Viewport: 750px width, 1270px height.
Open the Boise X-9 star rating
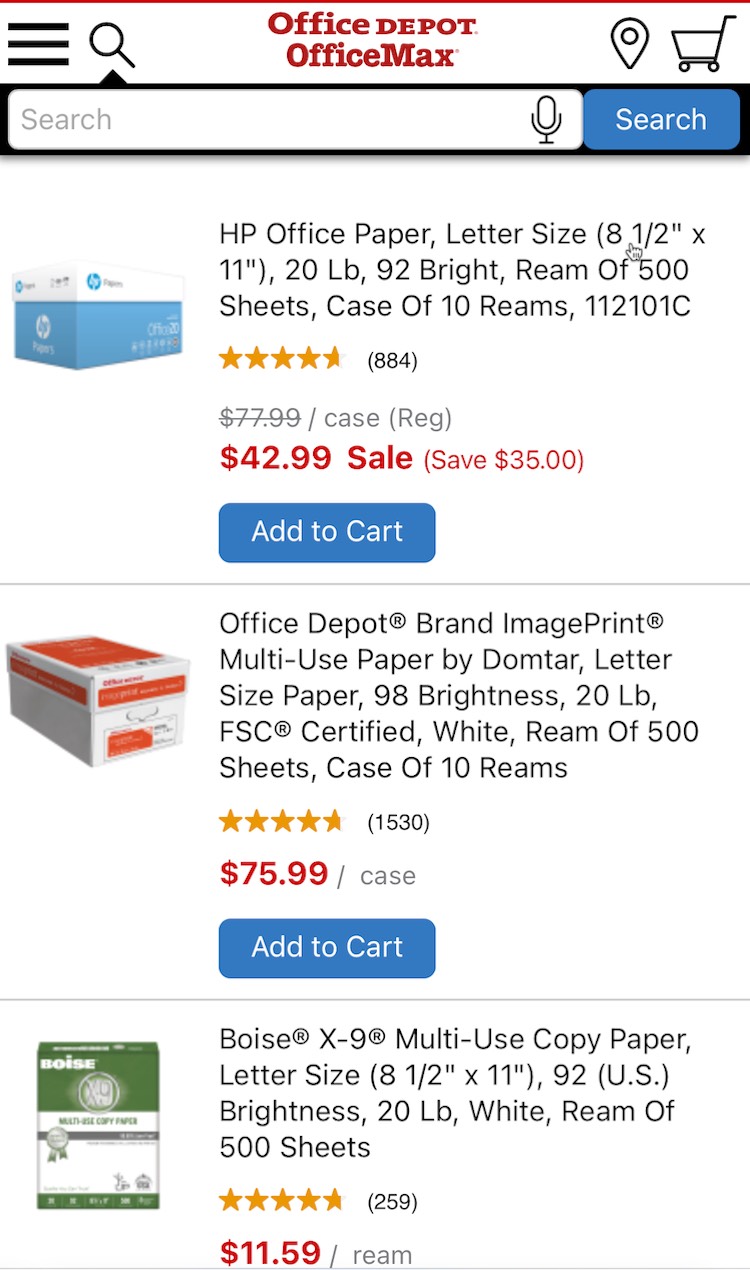tap(281, 1200)
